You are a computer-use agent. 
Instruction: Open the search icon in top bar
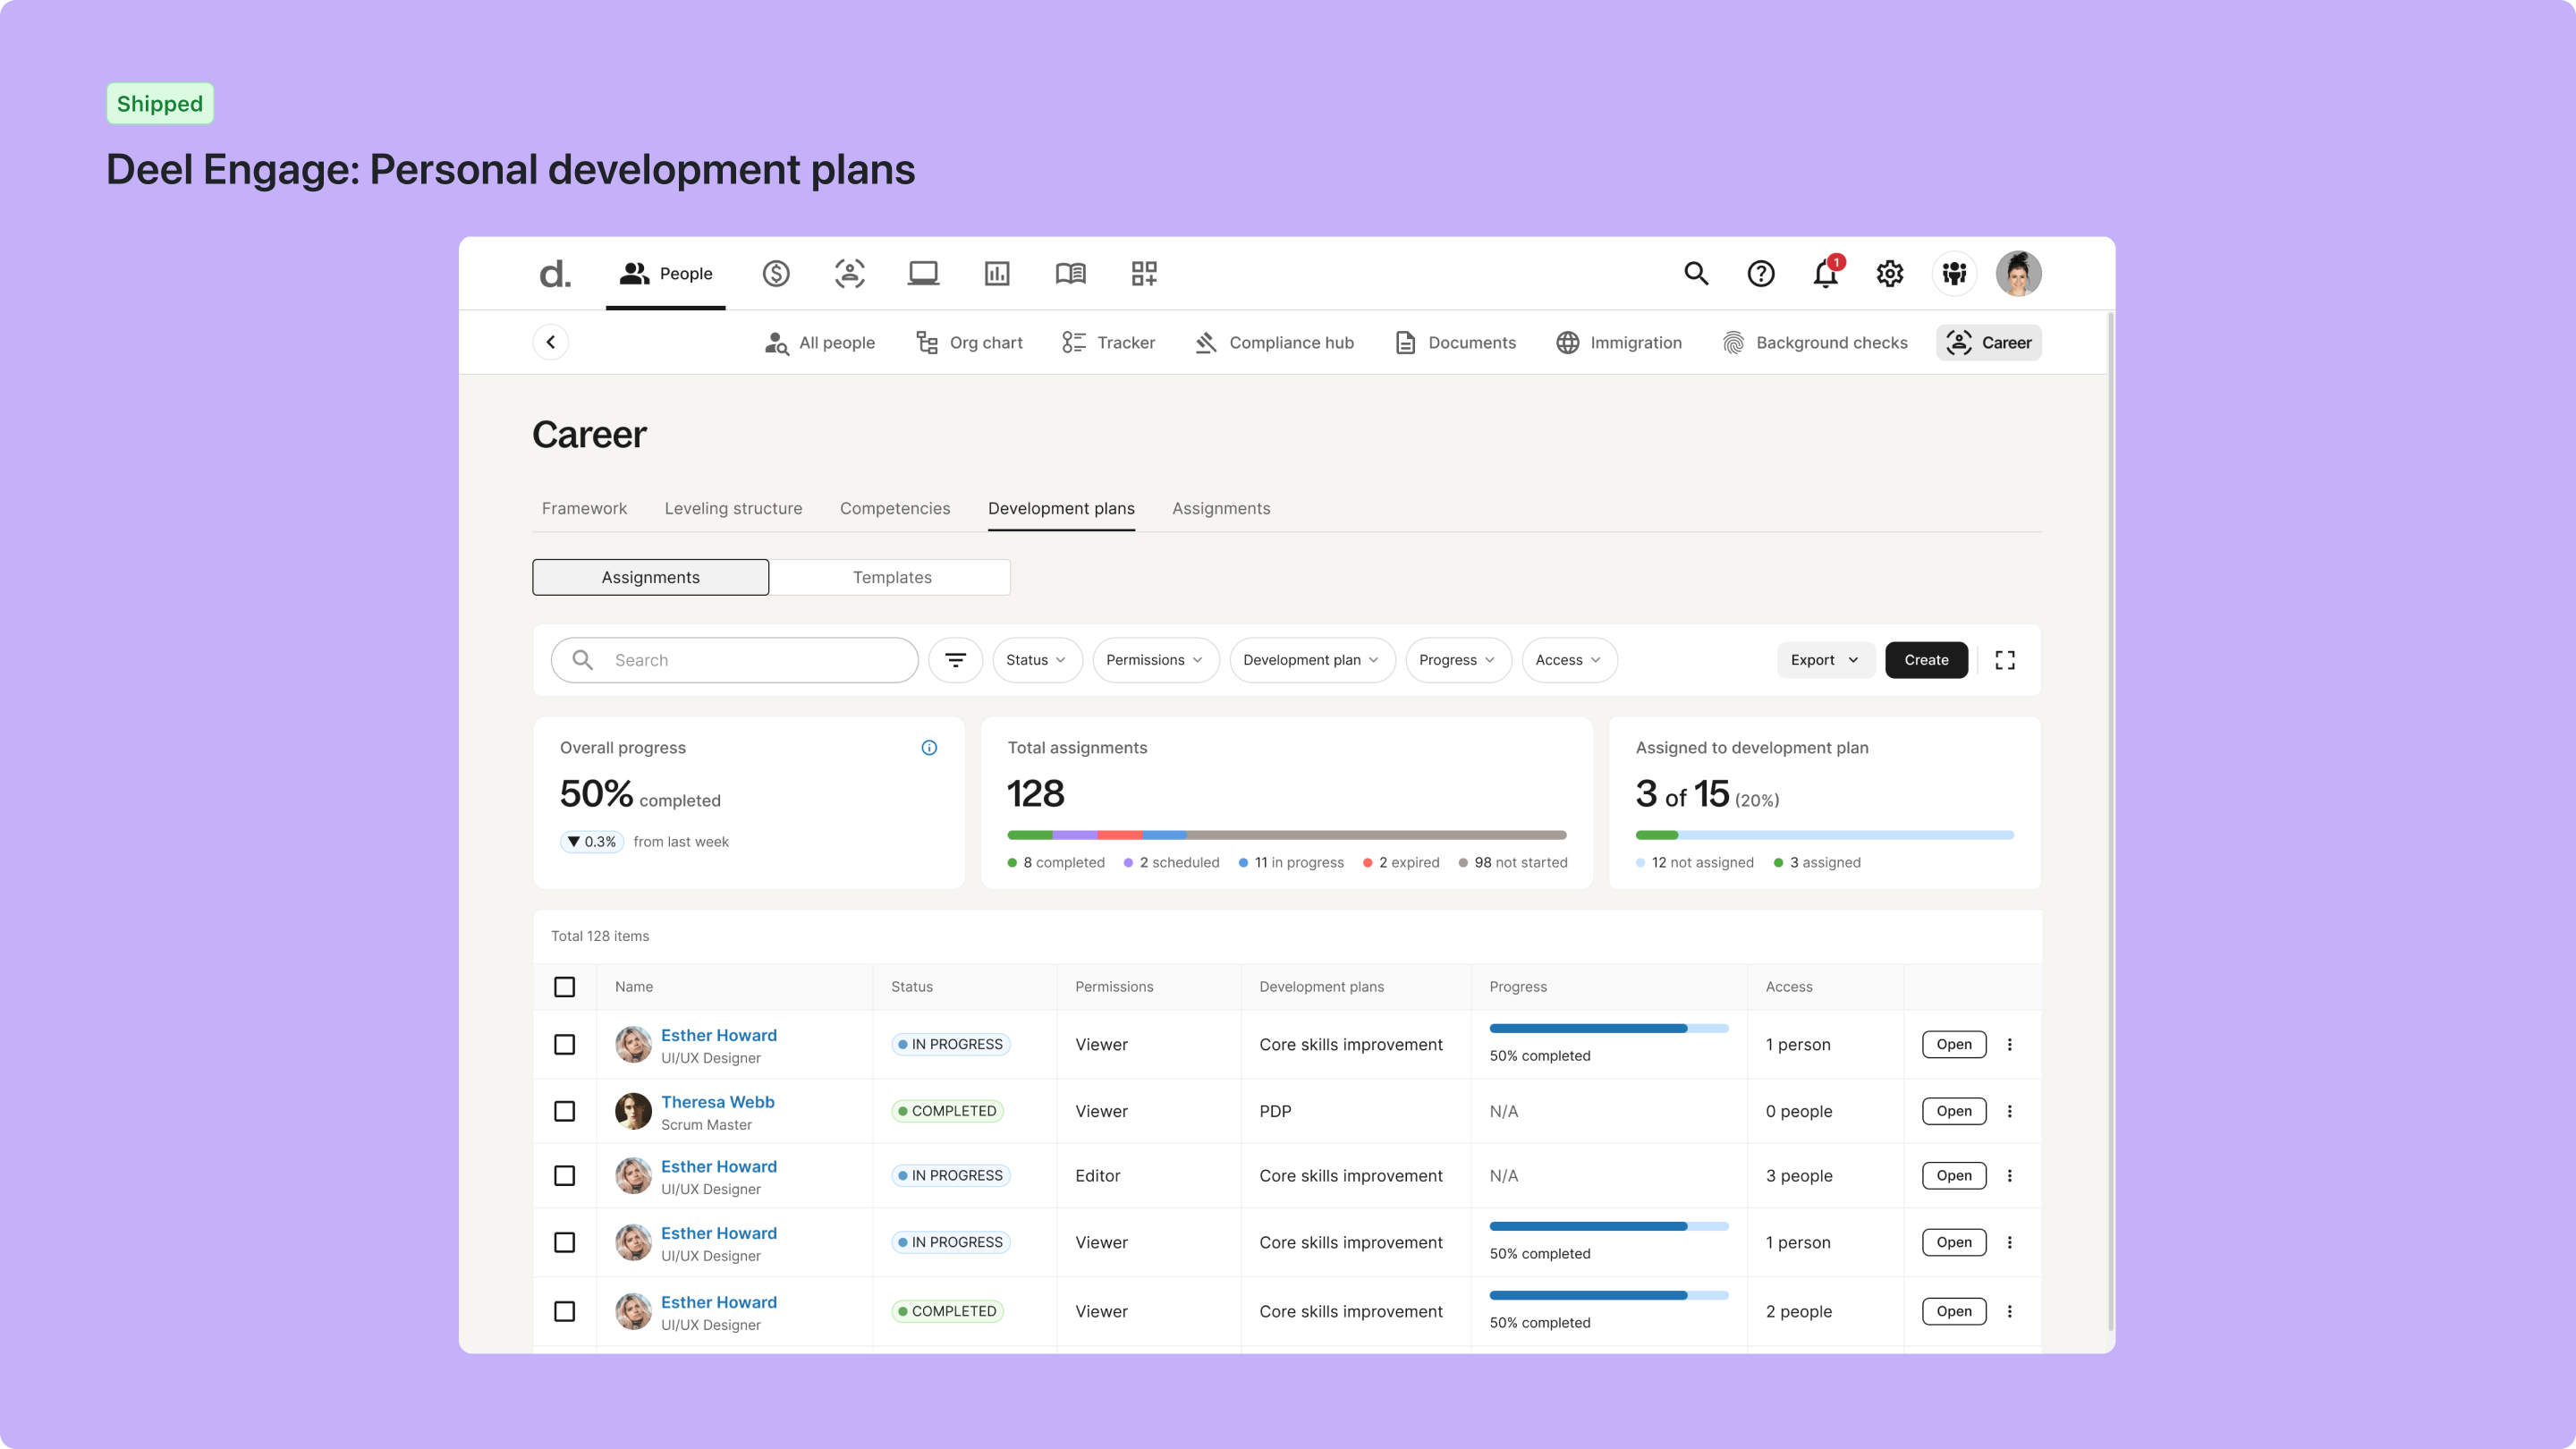1696,273
